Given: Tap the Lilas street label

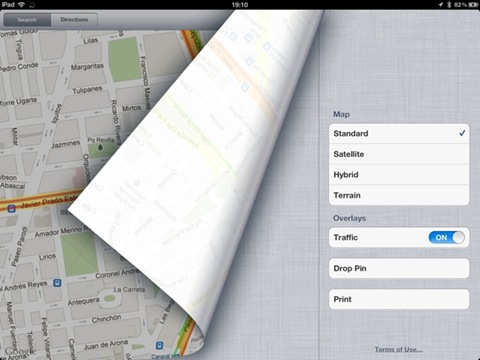Looking at the screenshot, I should click(x=90, y=41).
